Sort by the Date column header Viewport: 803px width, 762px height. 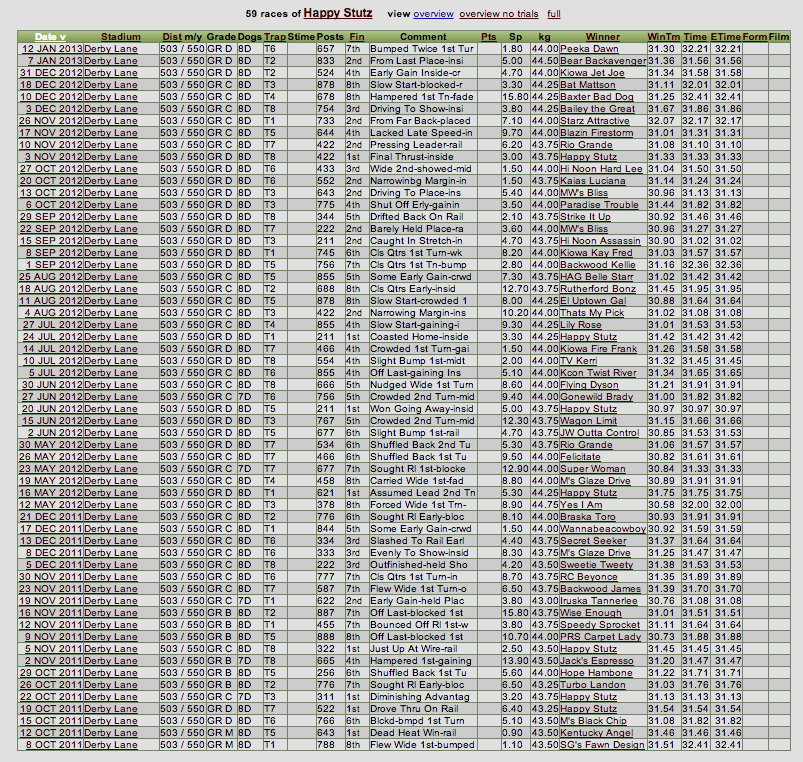(x=50, y=37)
